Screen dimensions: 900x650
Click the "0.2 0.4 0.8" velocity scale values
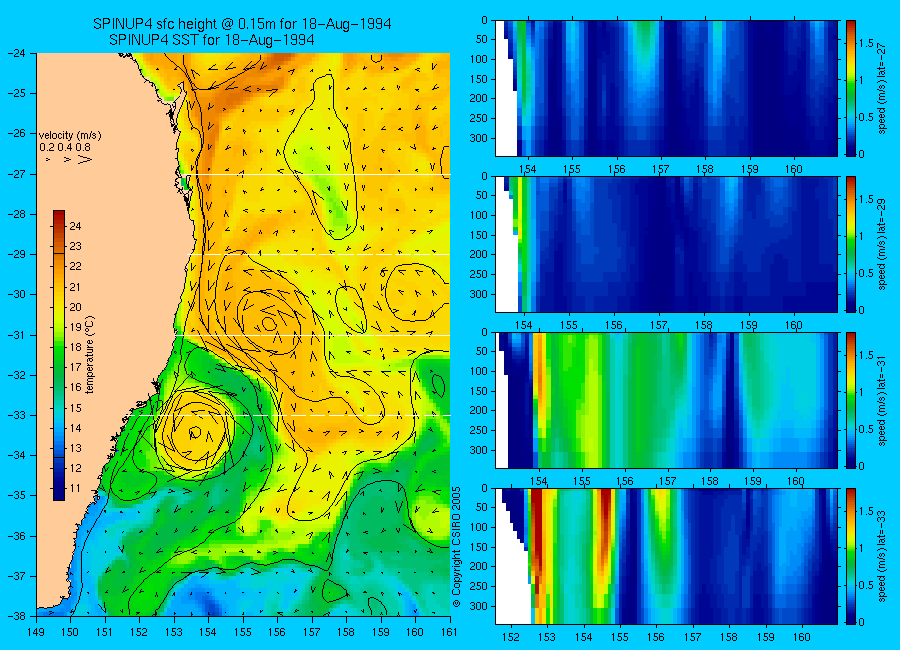point(65,147)
